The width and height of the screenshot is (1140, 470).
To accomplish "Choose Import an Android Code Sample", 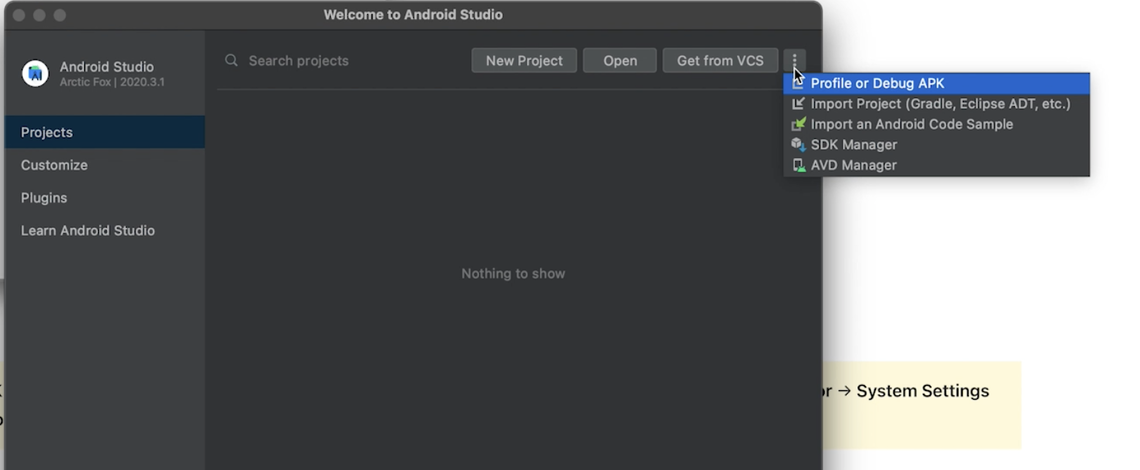I will point(936,124).
